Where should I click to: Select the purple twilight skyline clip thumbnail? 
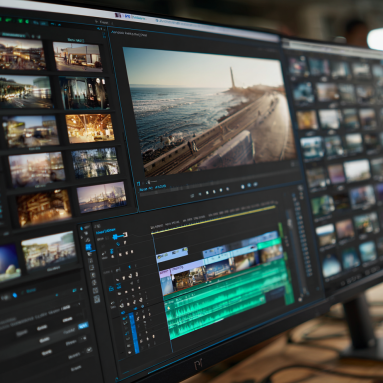pyautogui.click(x=102, y=197)
